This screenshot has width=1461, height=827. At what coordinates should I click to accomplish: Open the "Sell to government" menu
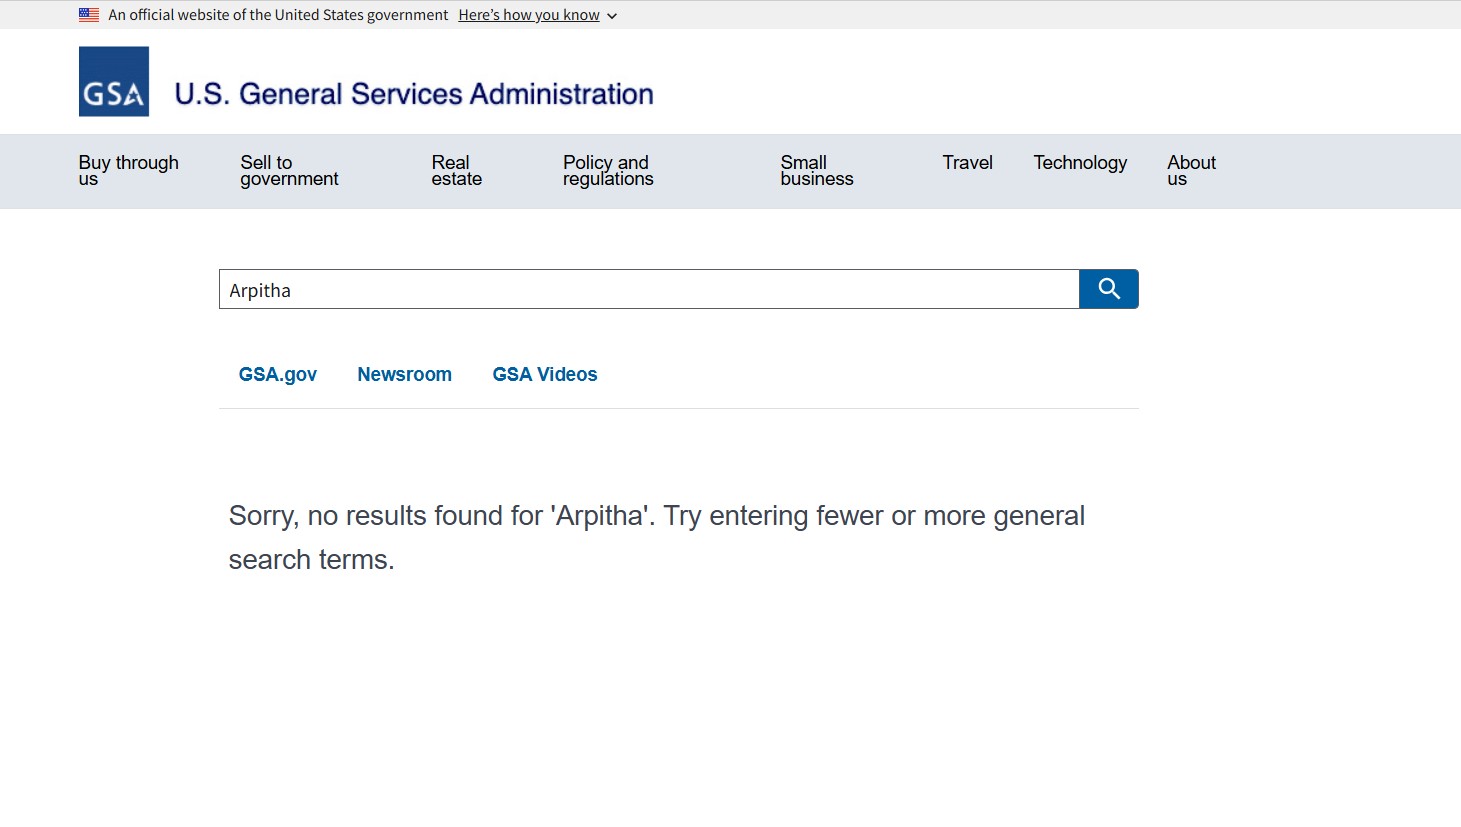tap(289, 170)
